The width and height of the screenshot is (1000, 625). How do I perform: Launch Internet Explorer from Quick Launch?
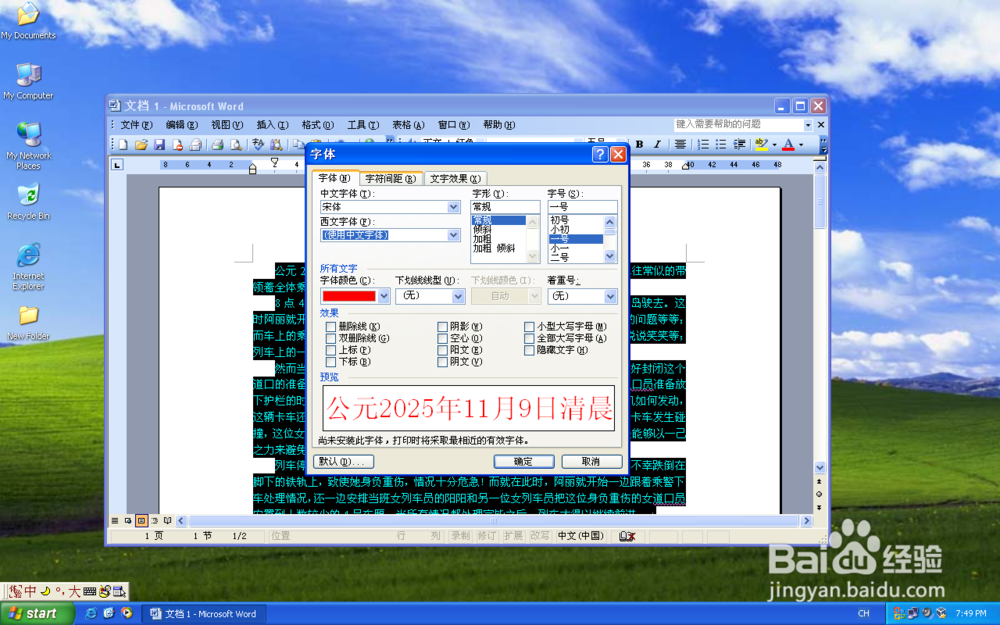pos(91,614)
